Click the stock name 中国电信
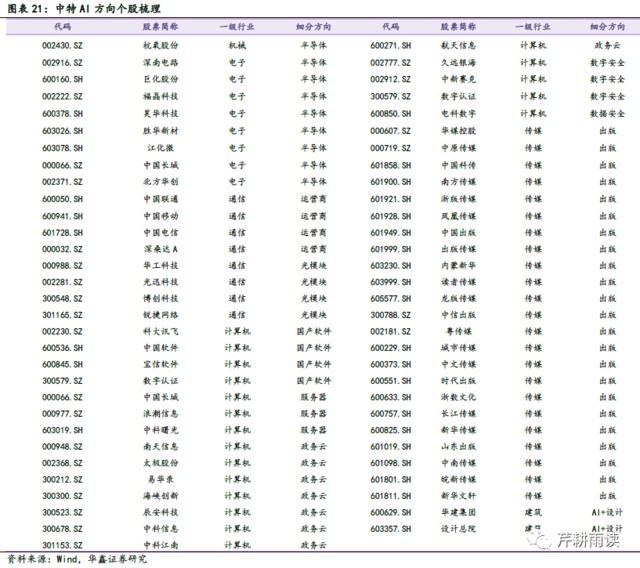The height and width of the screenshot is (568, 640). (161, 233)
